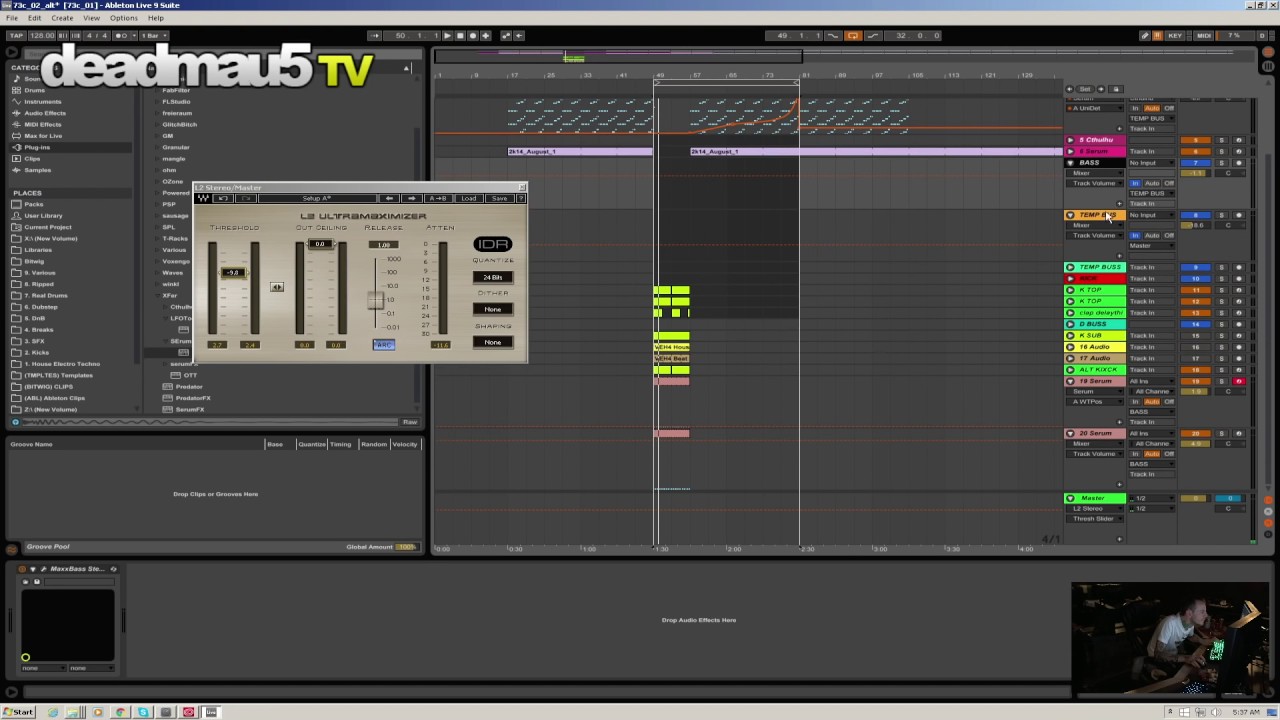The height and width of the screenshot is (720, 1280).
Task: Click the L2 Threshold fader
Action: 233,273
